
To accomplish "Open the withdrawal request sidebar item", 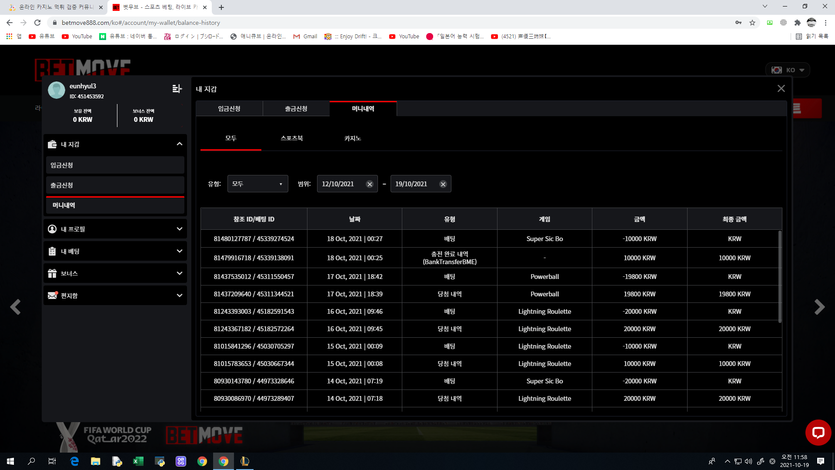I will (x=115, y=185).
